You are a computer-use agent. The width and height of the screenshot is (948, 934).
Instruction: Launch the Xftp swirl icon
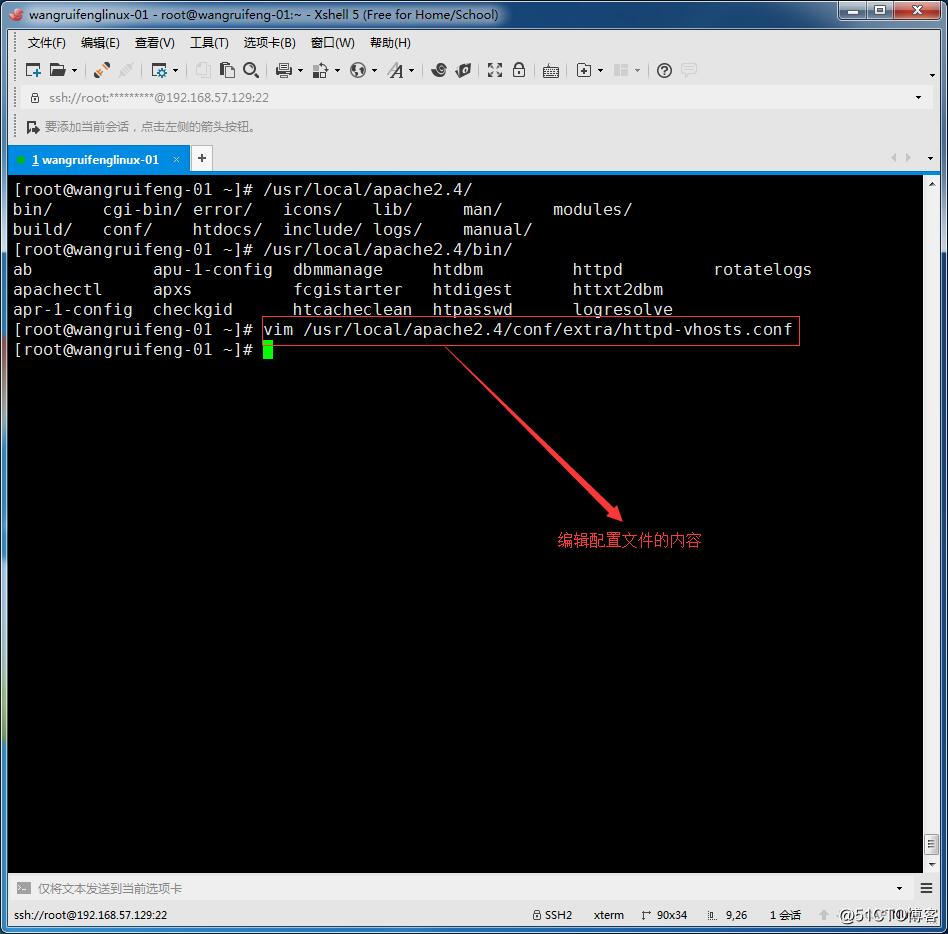(439, 70)
